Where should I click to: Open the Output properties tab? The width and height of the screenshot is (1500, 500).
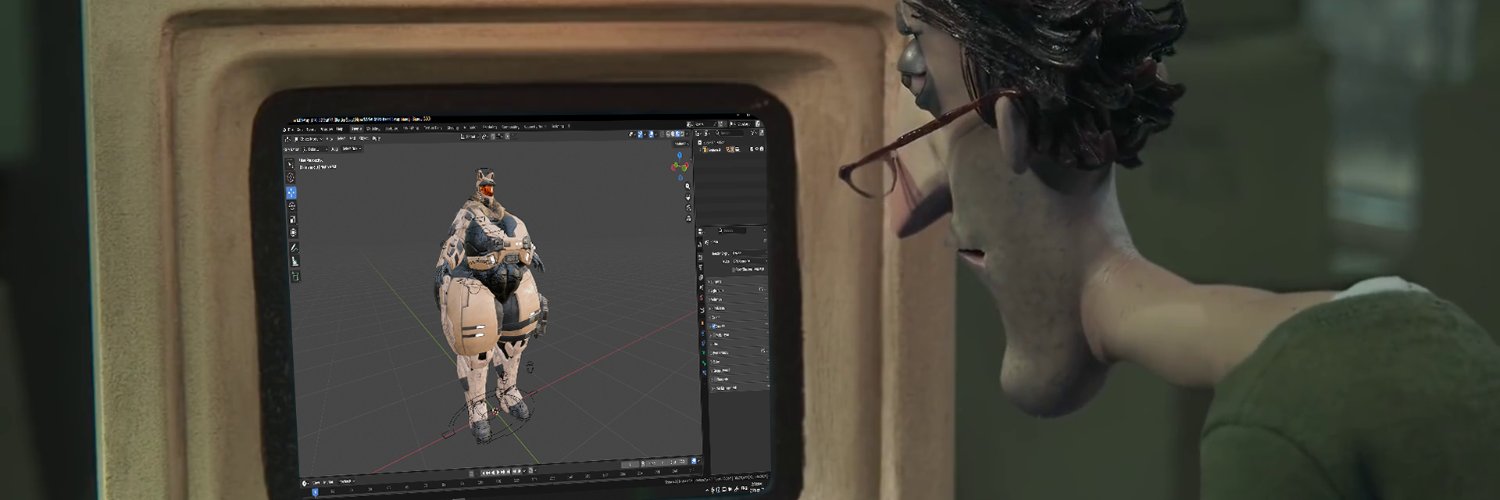tap(701, 267)
